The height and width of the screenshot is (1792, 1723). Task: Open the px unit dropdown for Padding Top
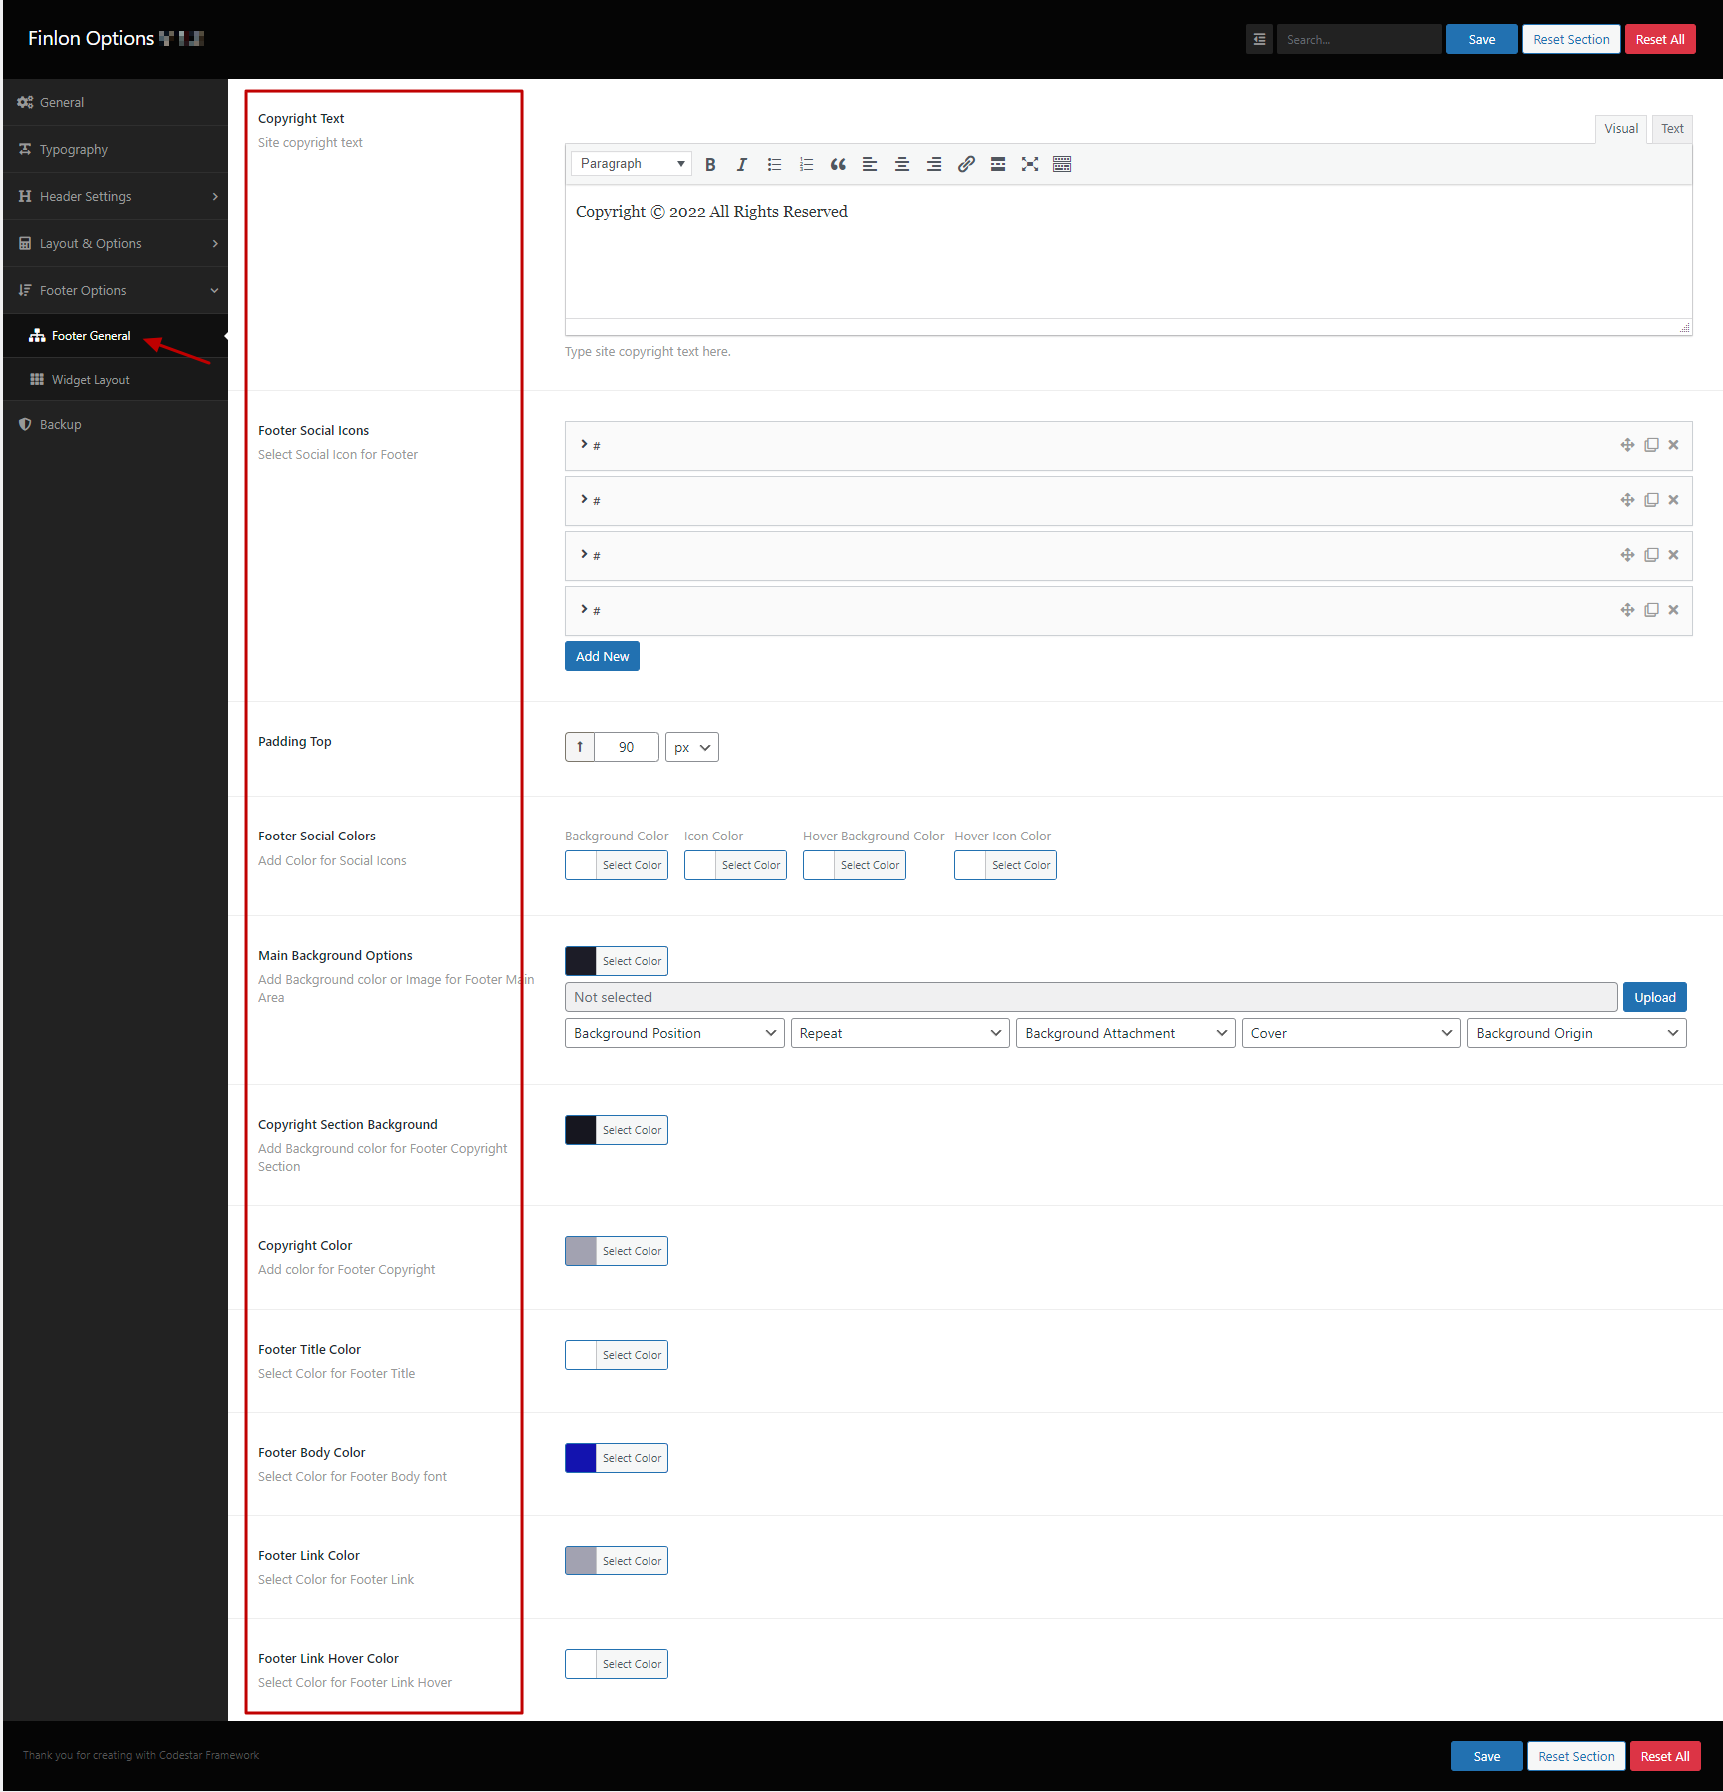pos(691,748)
